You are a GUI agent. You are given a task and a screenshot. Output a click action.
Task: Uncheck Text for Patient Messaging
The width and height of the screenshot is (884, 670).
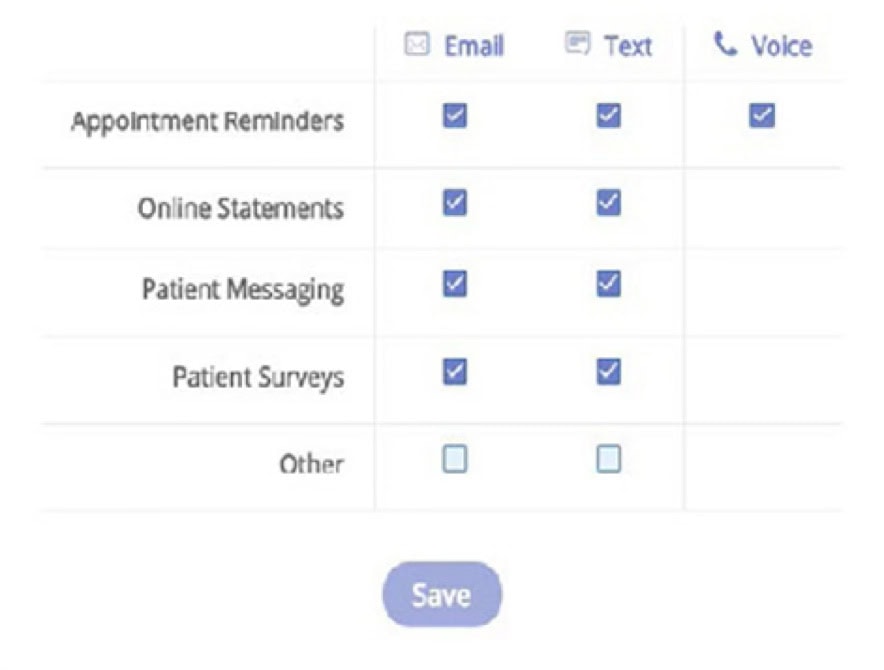[608, 284]
